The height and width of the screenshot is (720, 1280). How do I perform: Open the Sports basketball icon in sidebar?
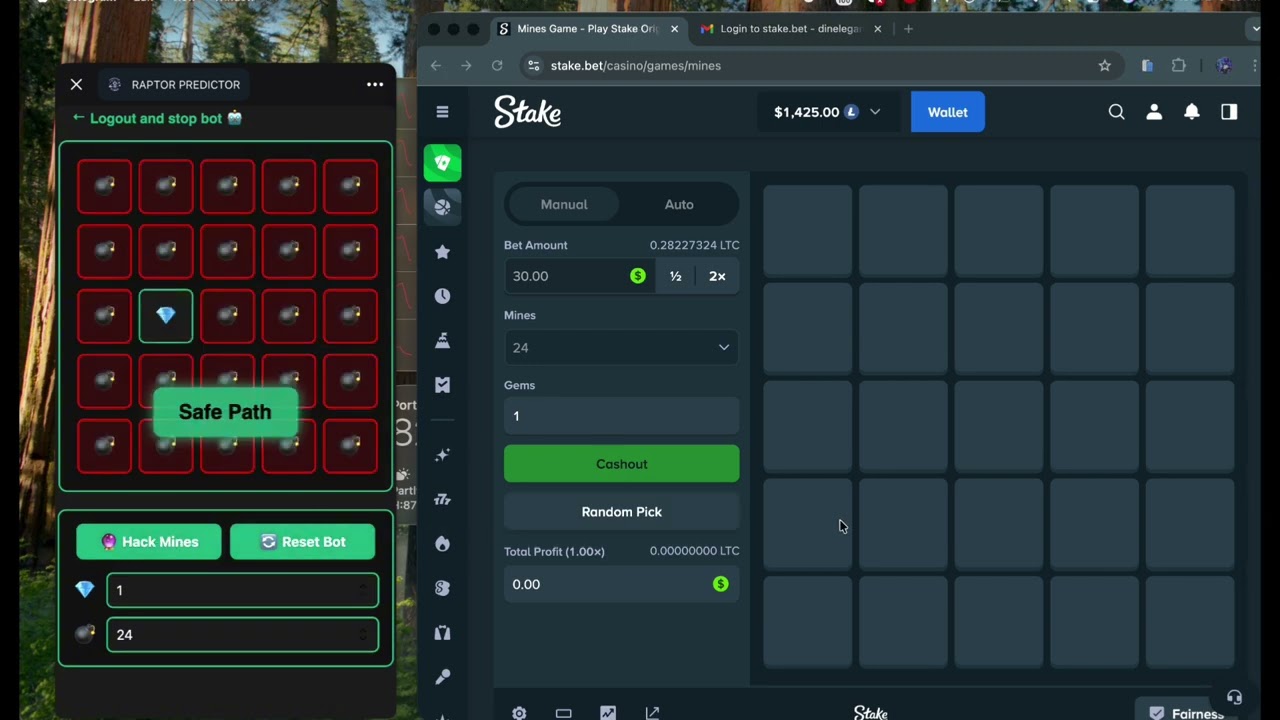click(442, 207)
